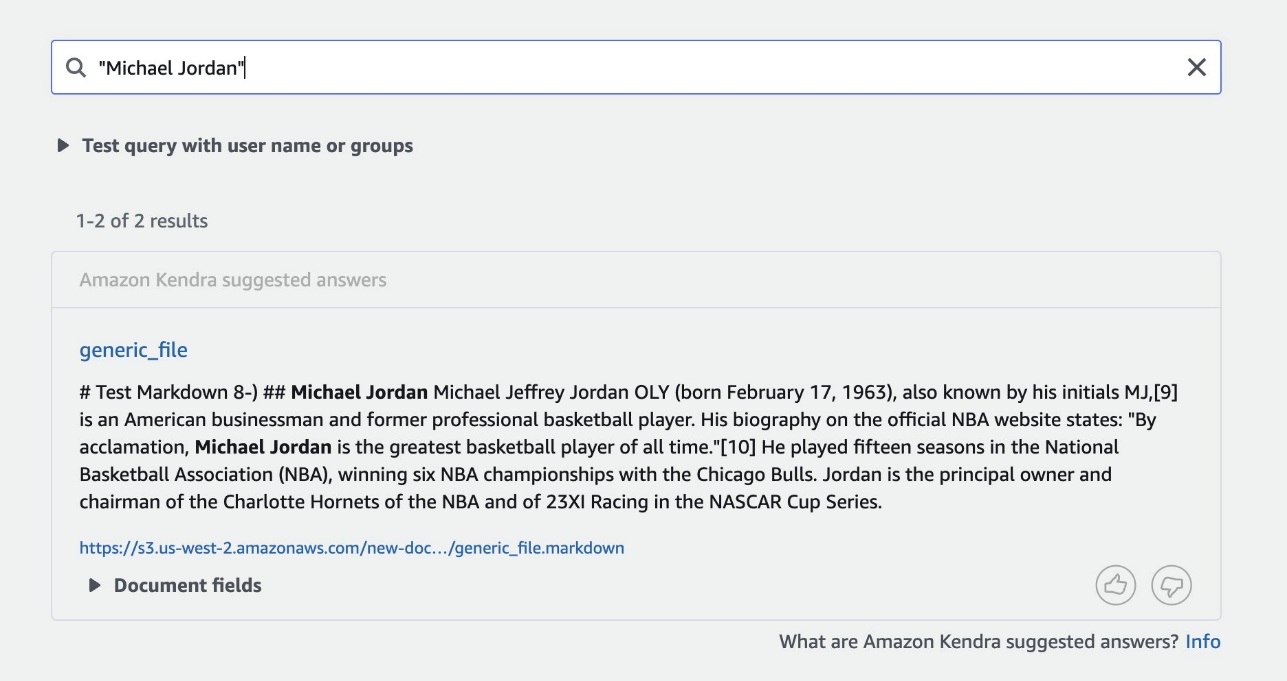
Task: Click the "Amazon Kendra suggested answers" header text
Action: [x=233, y=280]
